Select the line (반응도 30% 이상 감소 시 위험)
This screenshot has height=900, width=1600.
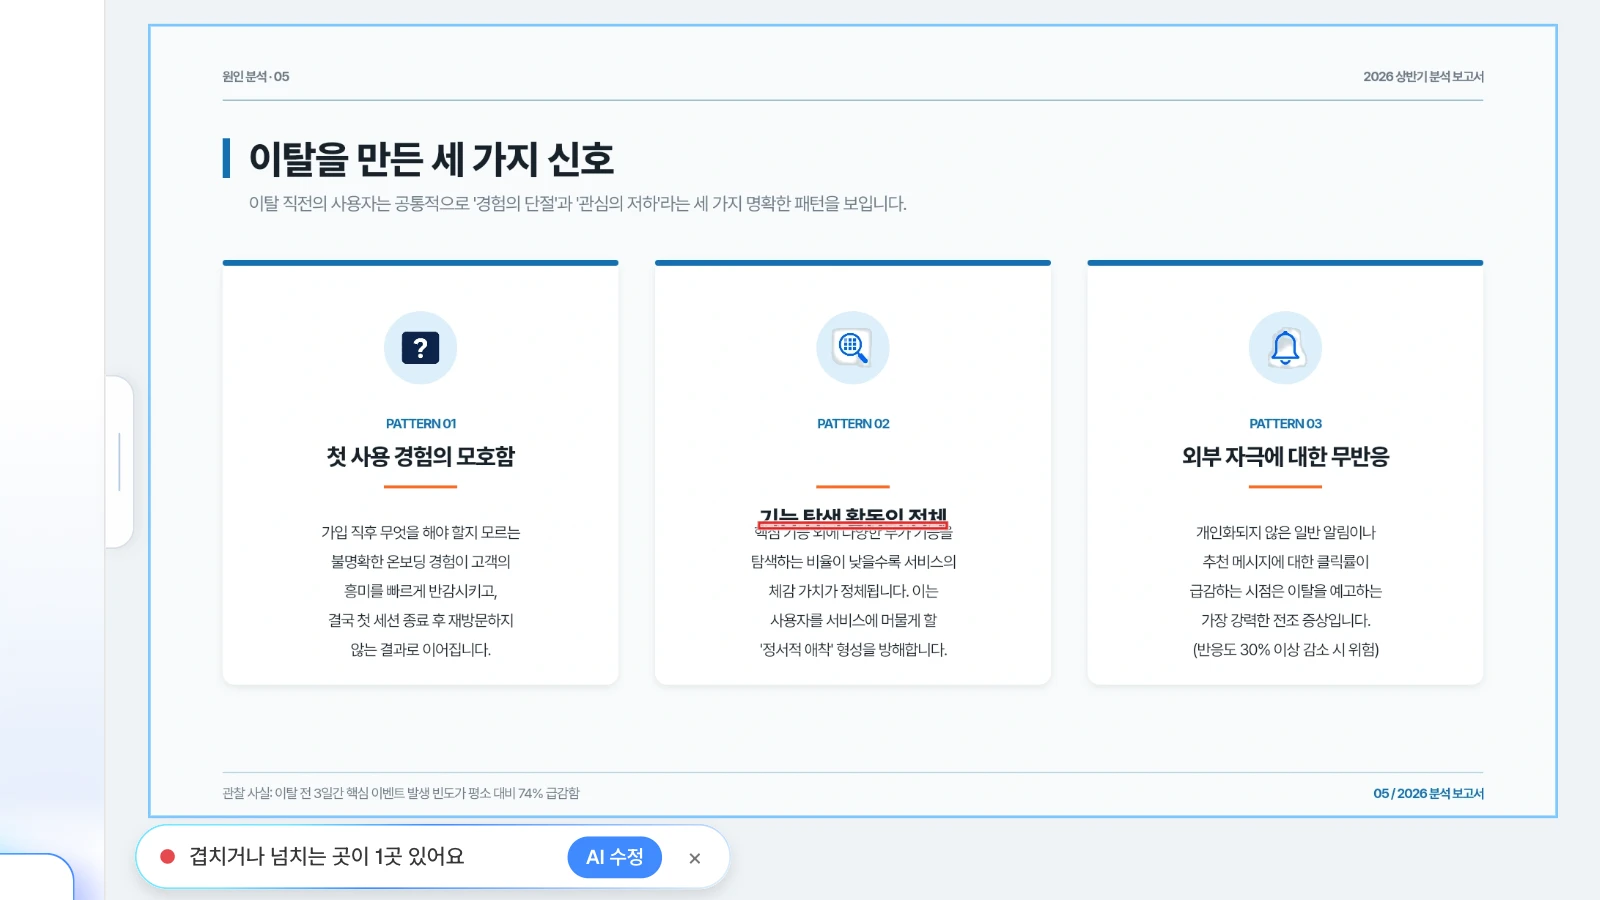[x=1285, y=650]
